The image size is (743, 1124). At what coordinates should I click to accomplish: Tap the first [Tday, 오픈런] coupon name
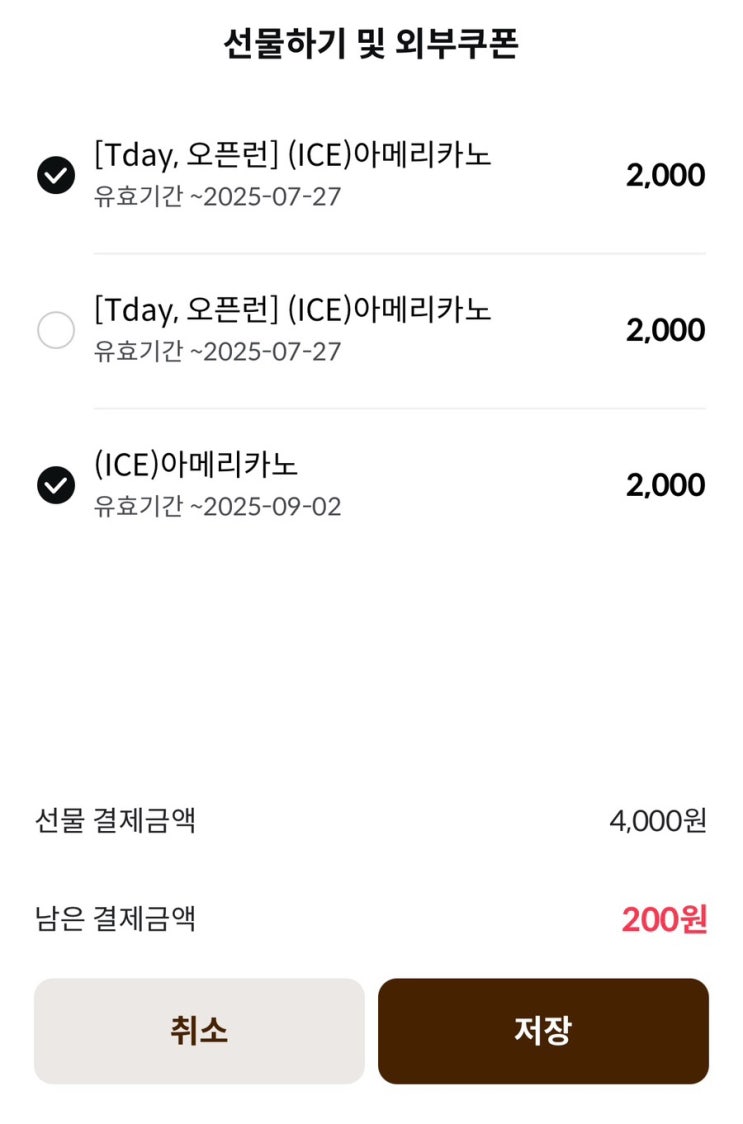tap(293, 155)
